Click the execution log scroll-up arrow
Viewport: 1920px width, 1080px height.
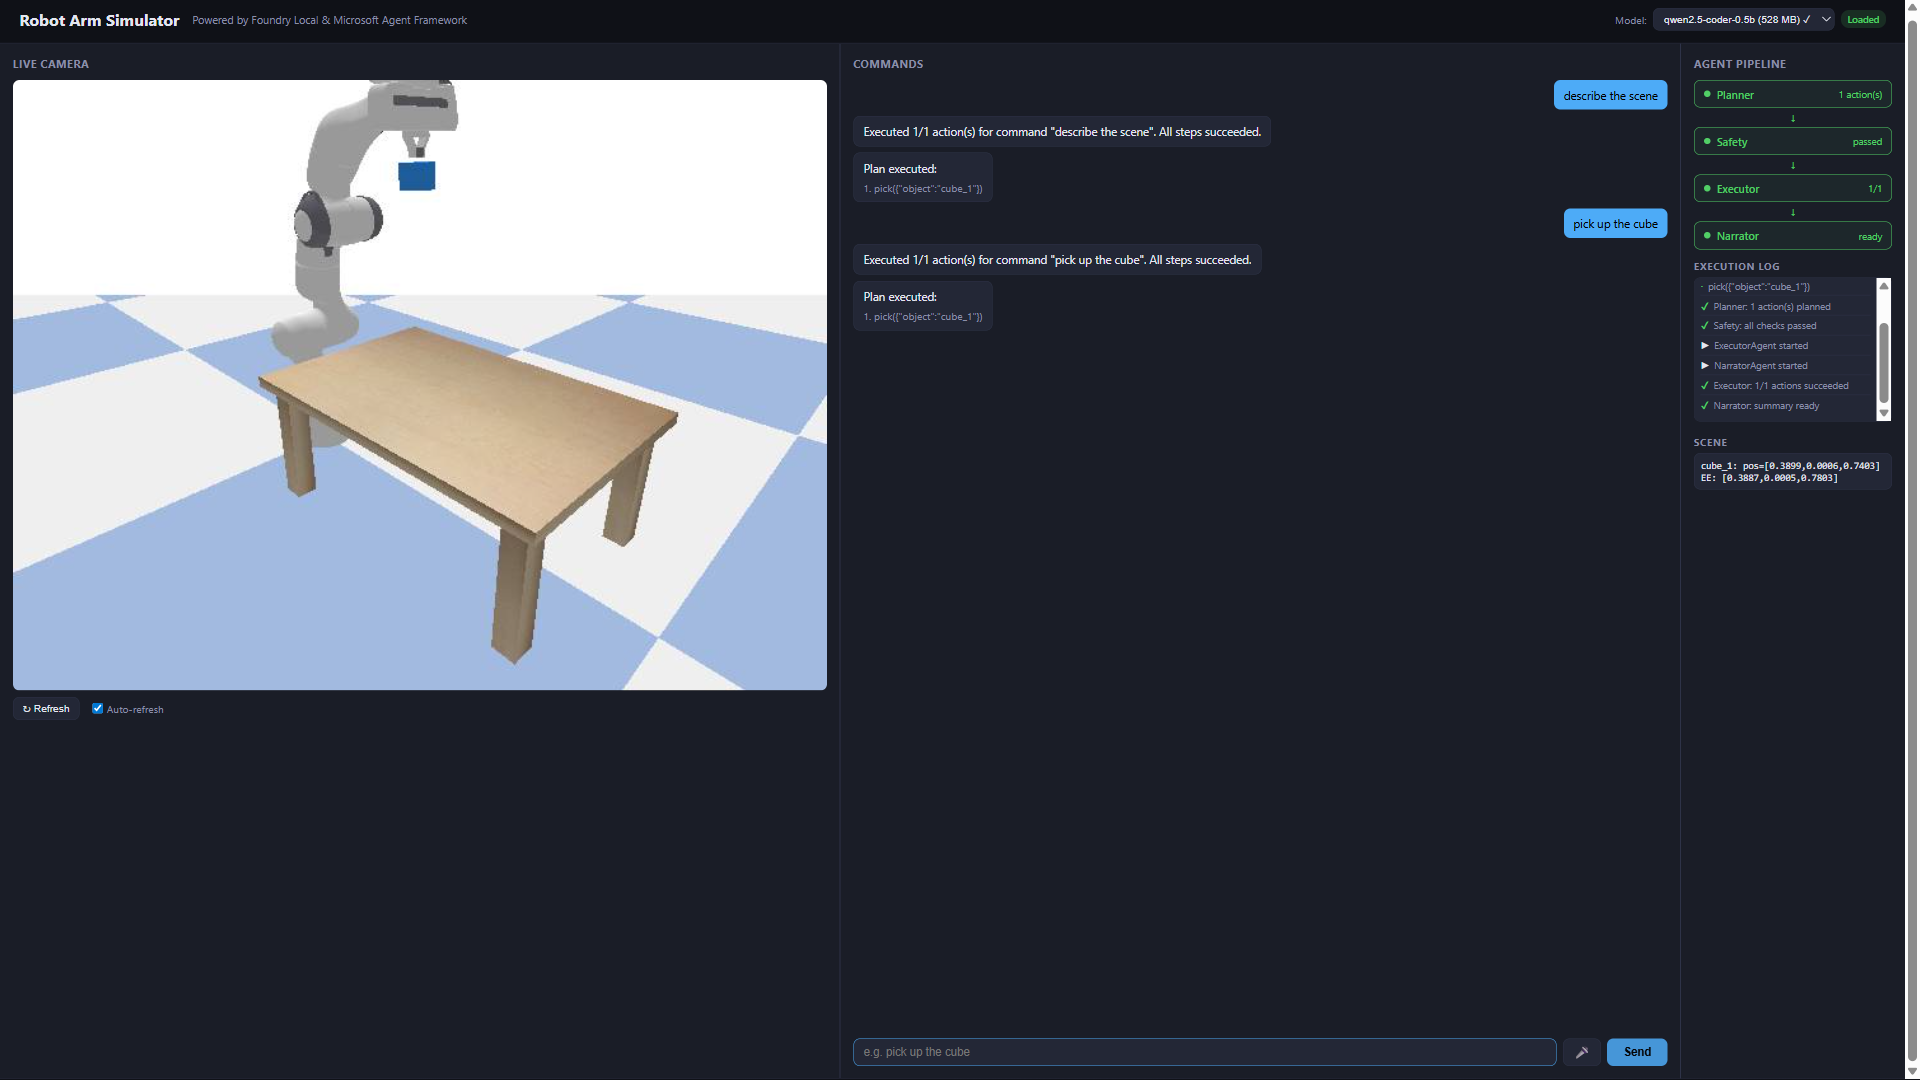click(1884, 286)
